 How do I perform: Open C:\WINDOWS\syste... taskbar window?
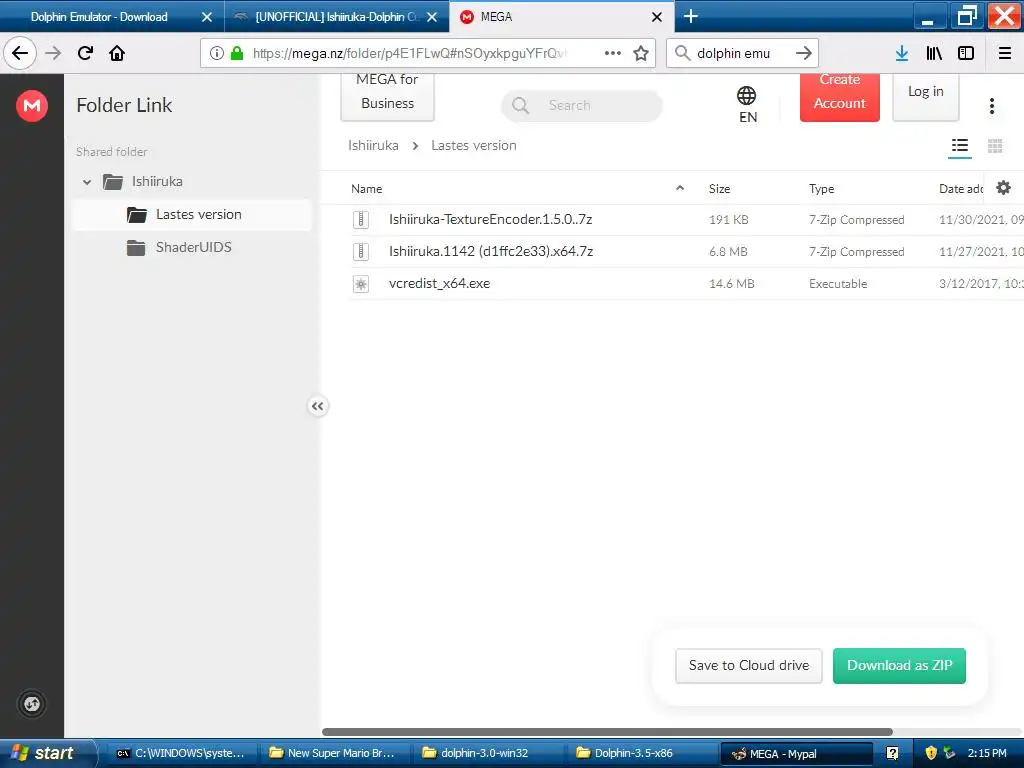(181, 753)
